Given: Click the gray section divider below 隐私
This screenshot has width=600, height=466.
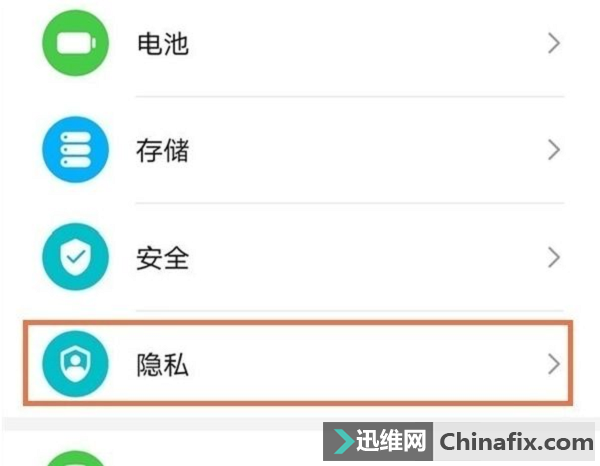Looking at the screenshot, I should 163,424.
